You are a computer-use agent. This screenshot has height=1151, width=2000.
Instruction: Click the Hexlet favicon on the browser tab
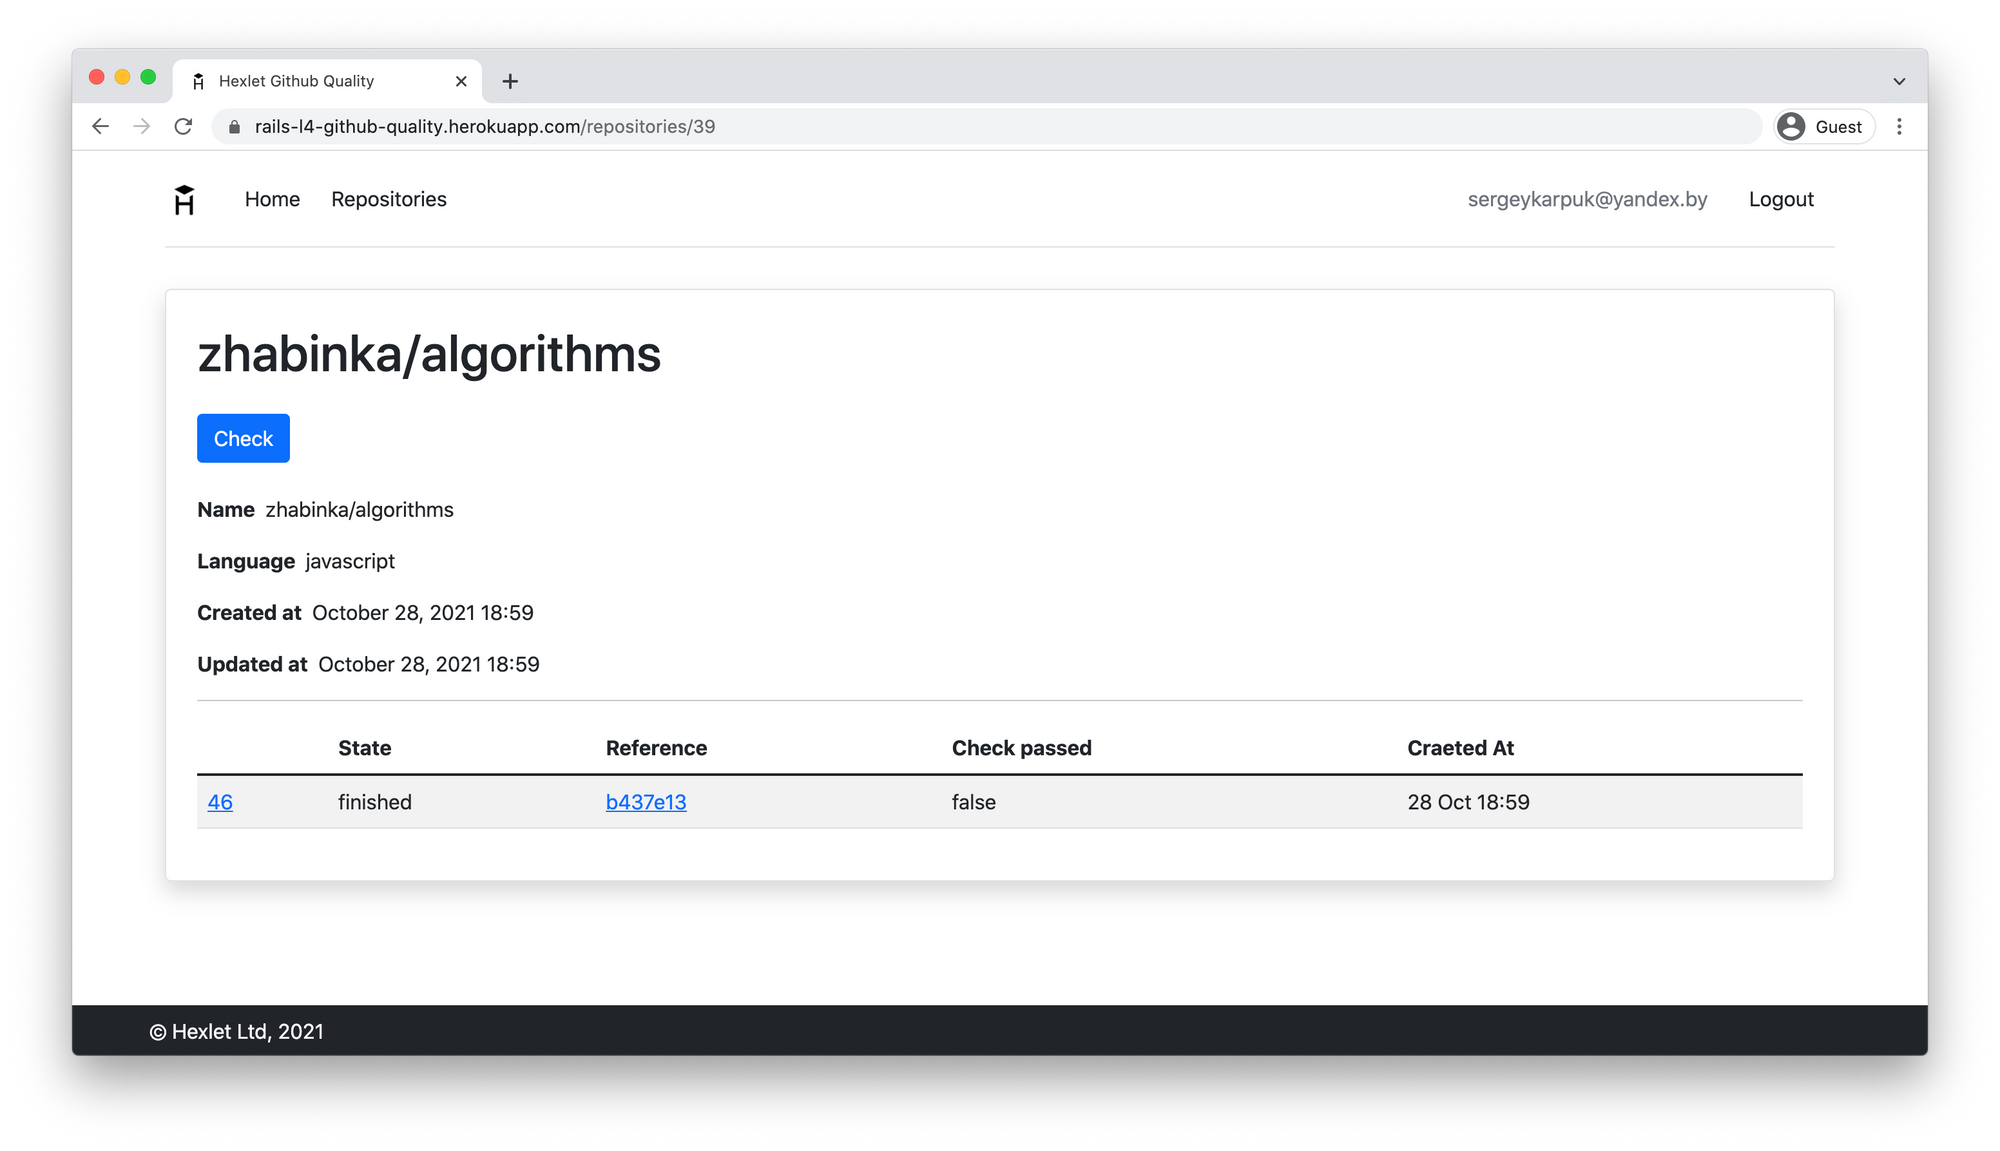click(x=199, y=80)
